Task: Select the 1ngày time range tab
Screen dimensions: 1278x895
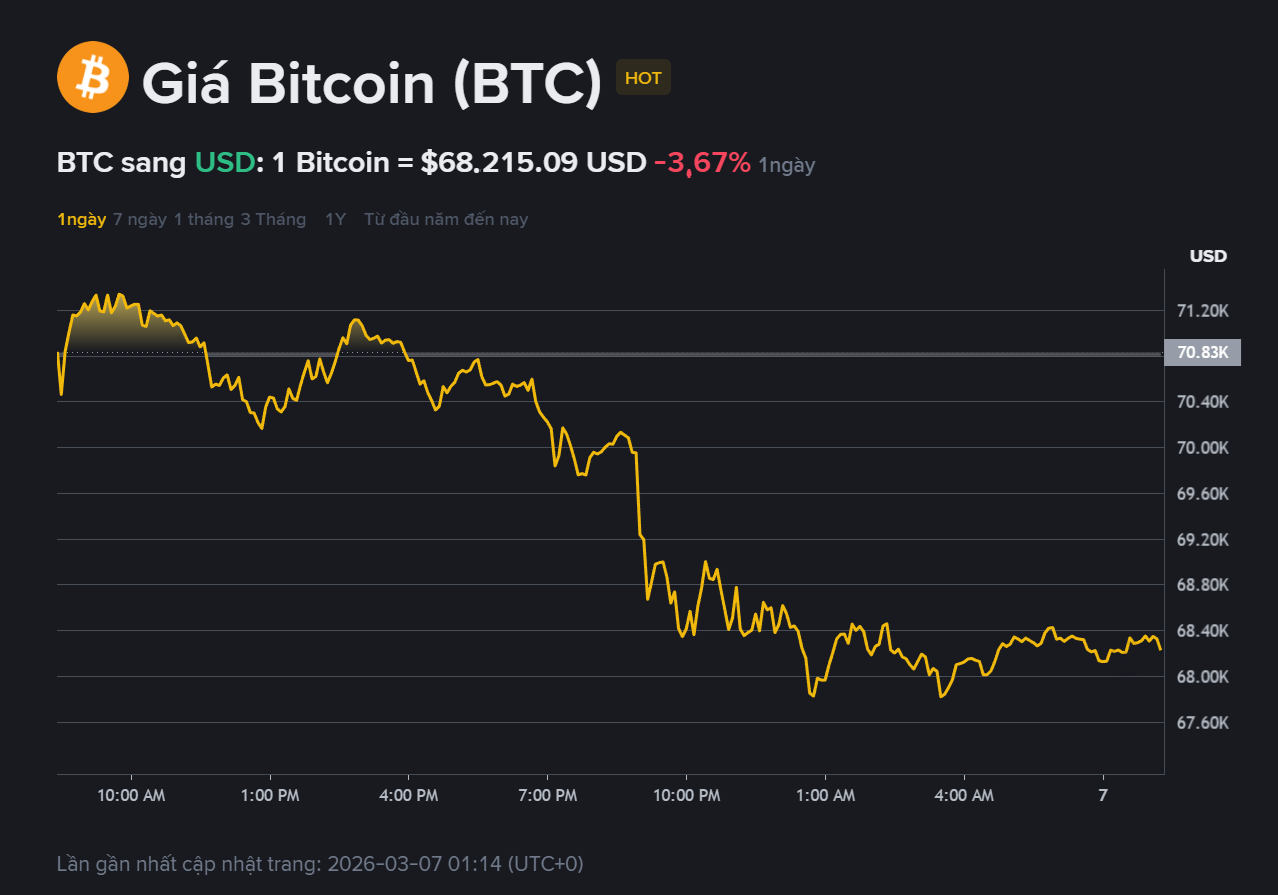Action: (81, 219)
